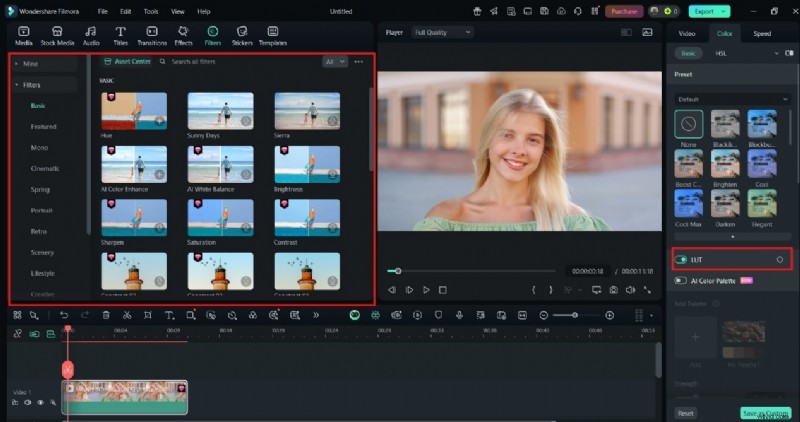Viewport: 800px width, 422px height.
Task: Toggle AI Color Palette switch
Action: [681, 281]
